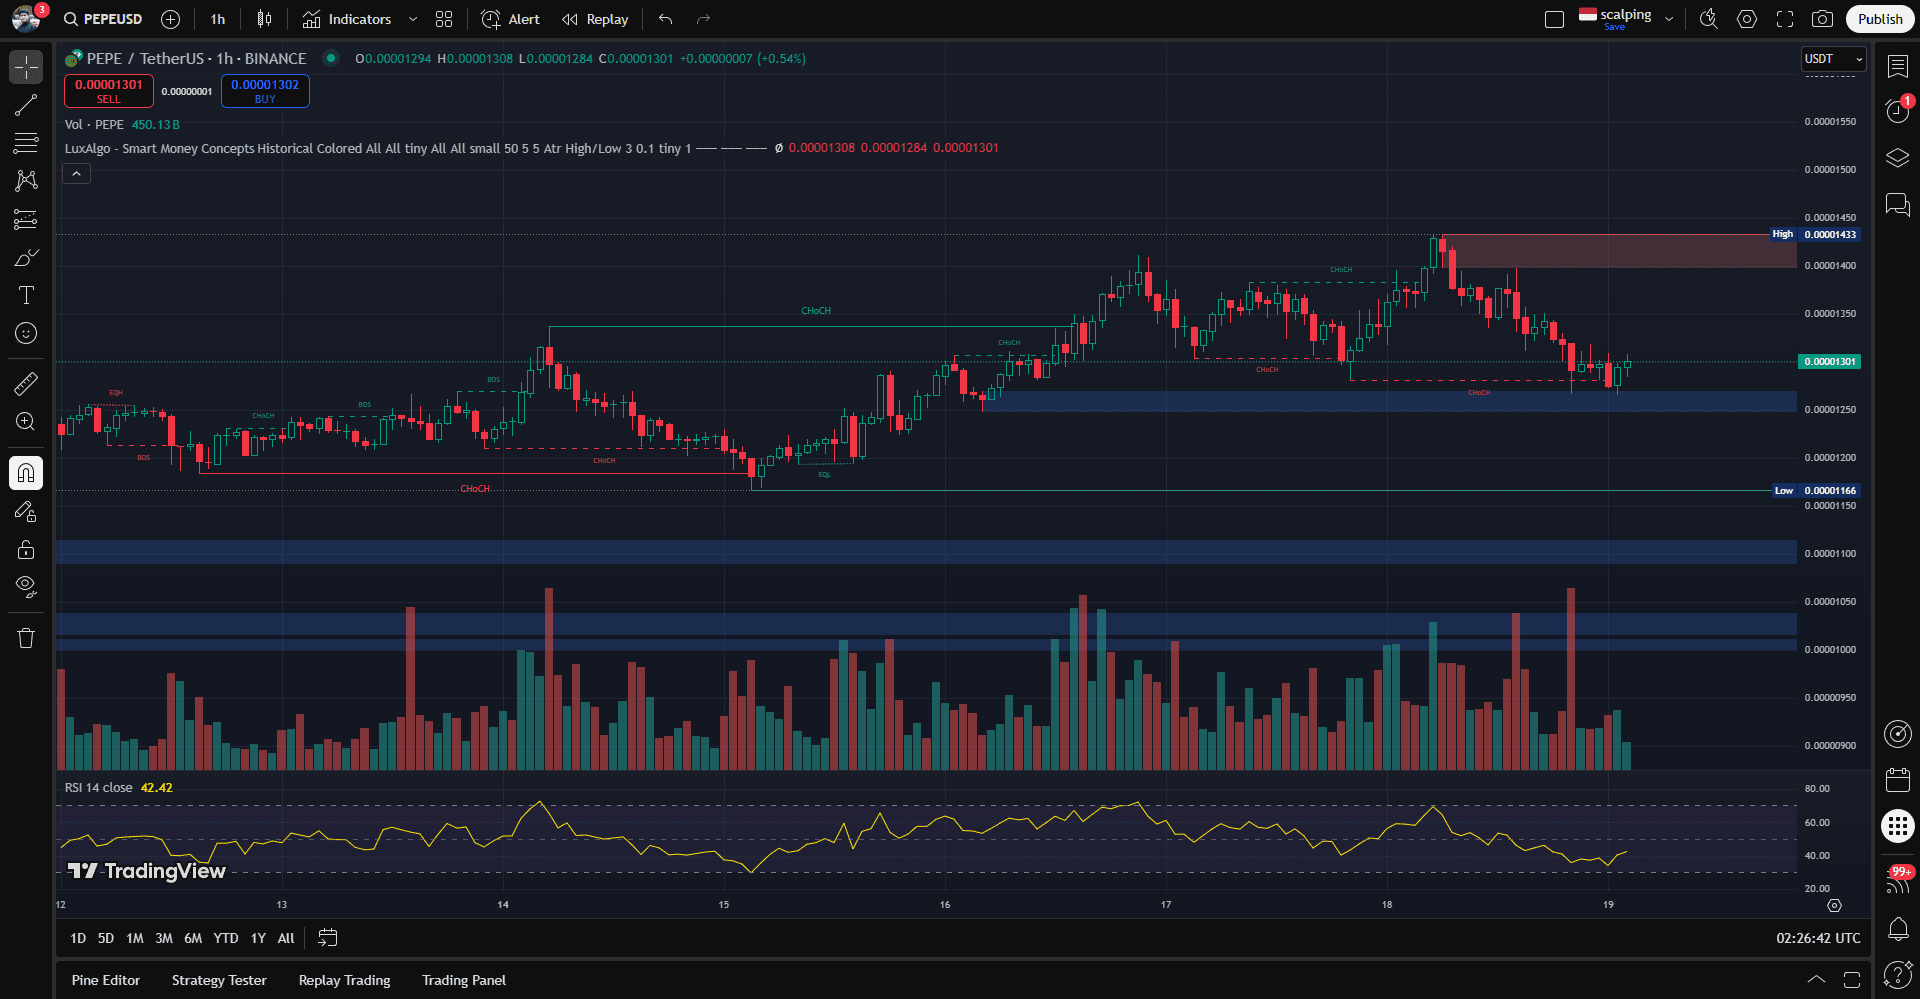Take a chart snapshot with camera icon
Screen dimensions: 1920x999
coord(1823,19)
